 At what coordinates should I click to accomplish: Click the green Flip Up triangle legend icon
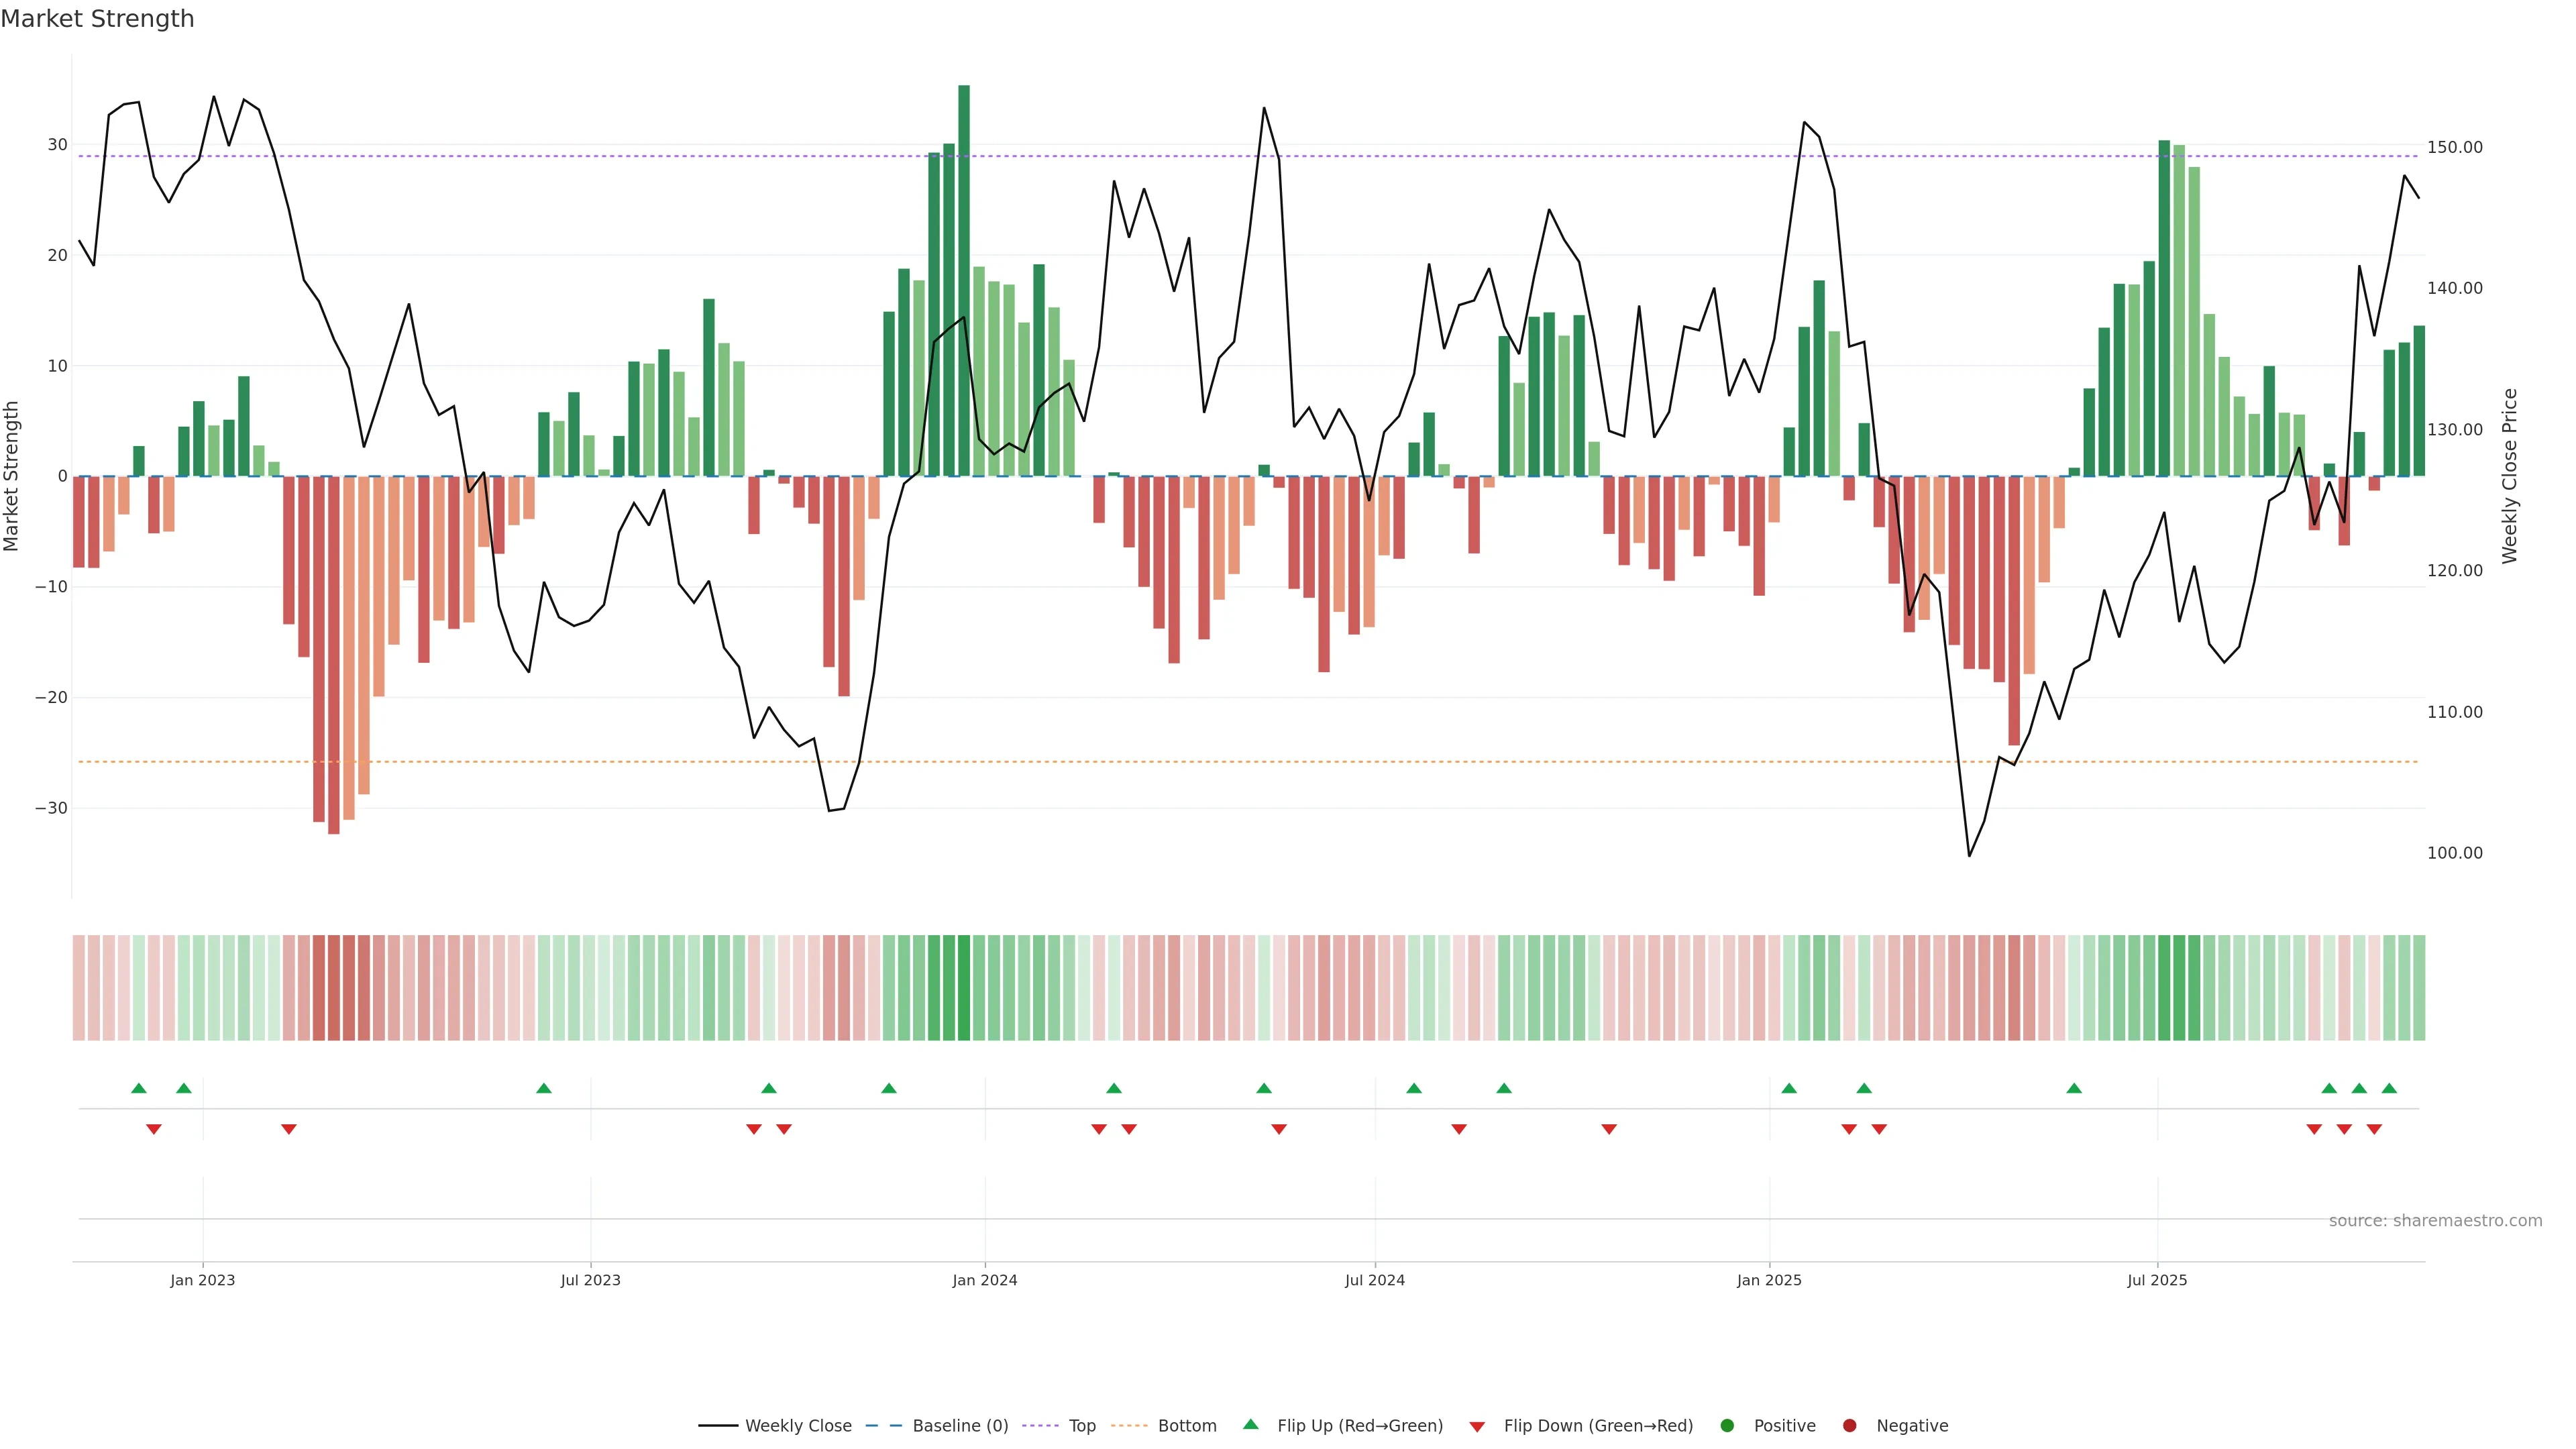point(1250,1424)
